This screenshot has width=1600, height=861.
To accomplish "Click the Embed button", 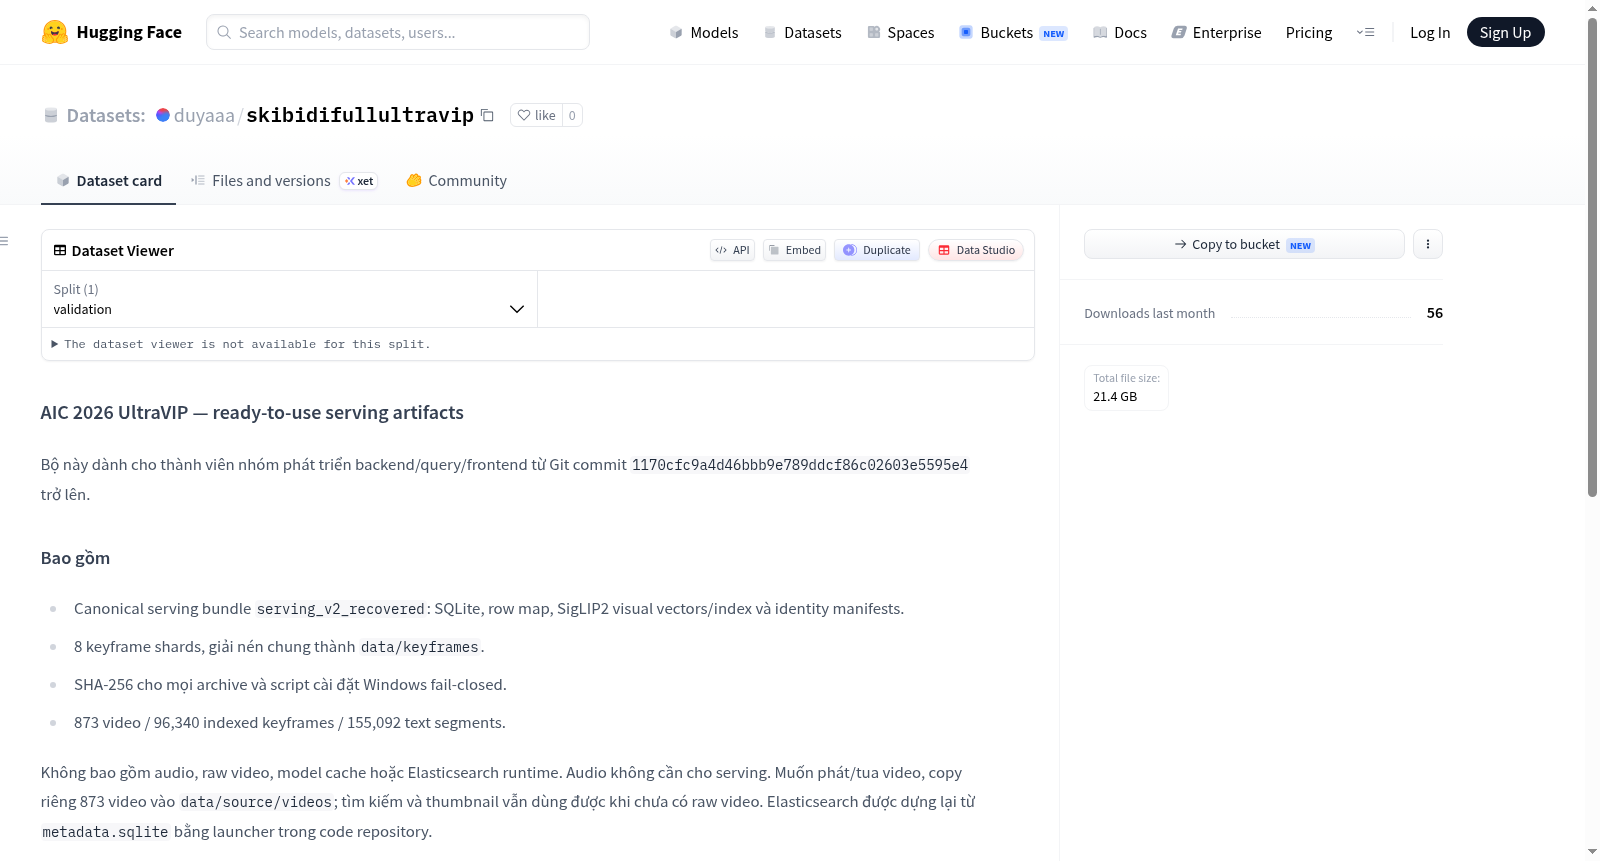I will (795, 250).
